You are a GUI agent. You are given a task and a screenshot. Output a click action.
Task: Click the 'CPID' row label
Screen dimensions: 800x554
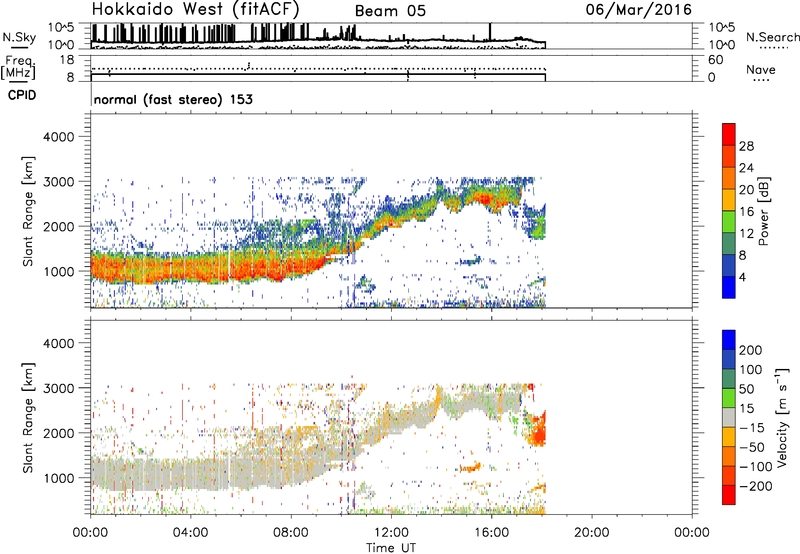[x=22, y=95]
